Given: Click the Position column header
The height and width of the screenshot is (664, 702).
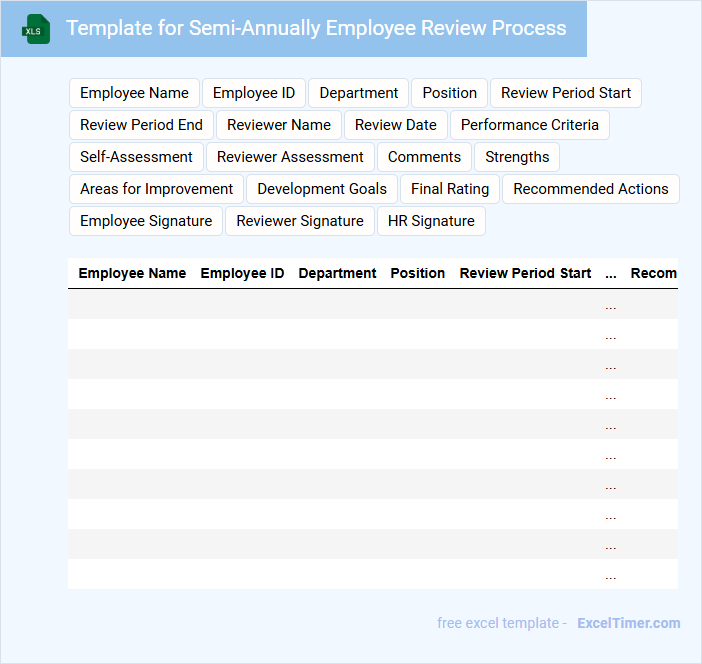Looking at the screenshot, I should (x=418, y=273).
